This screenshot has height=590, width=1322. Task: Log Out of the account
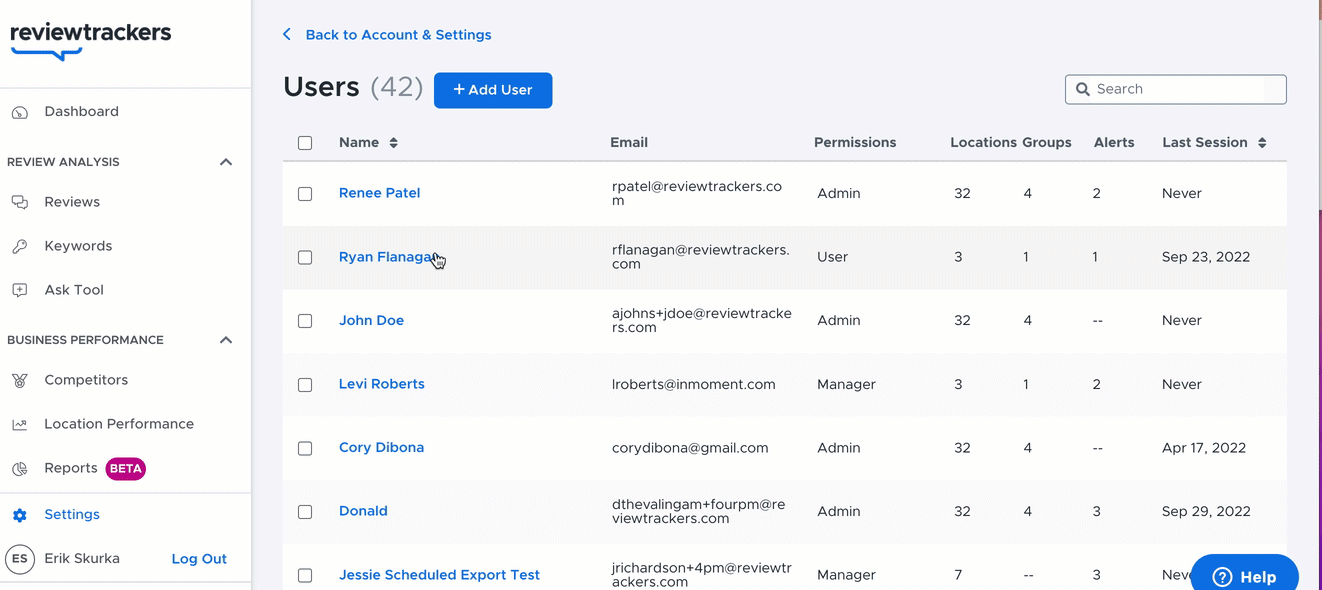click(x=199, y=559)
